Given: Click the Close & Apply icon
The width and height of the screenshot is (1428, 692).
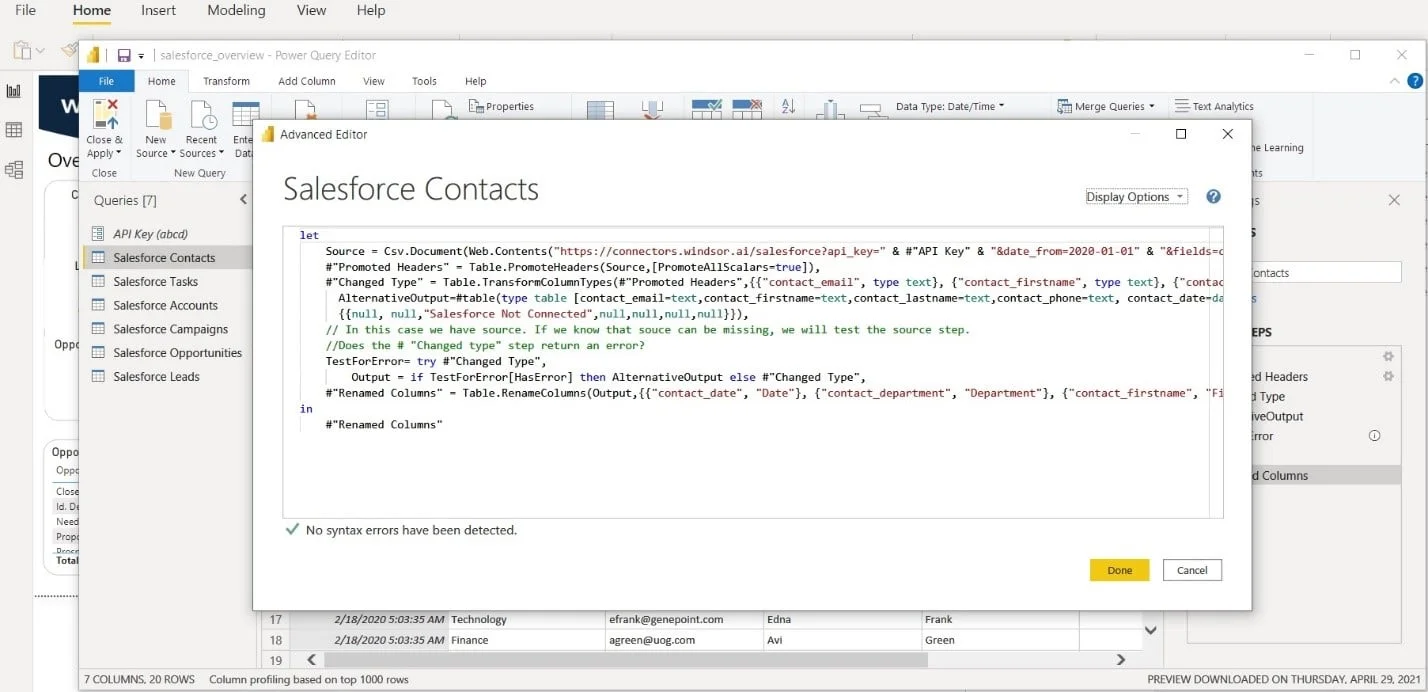Looking at the screenshot, I should tap(105, 114).
